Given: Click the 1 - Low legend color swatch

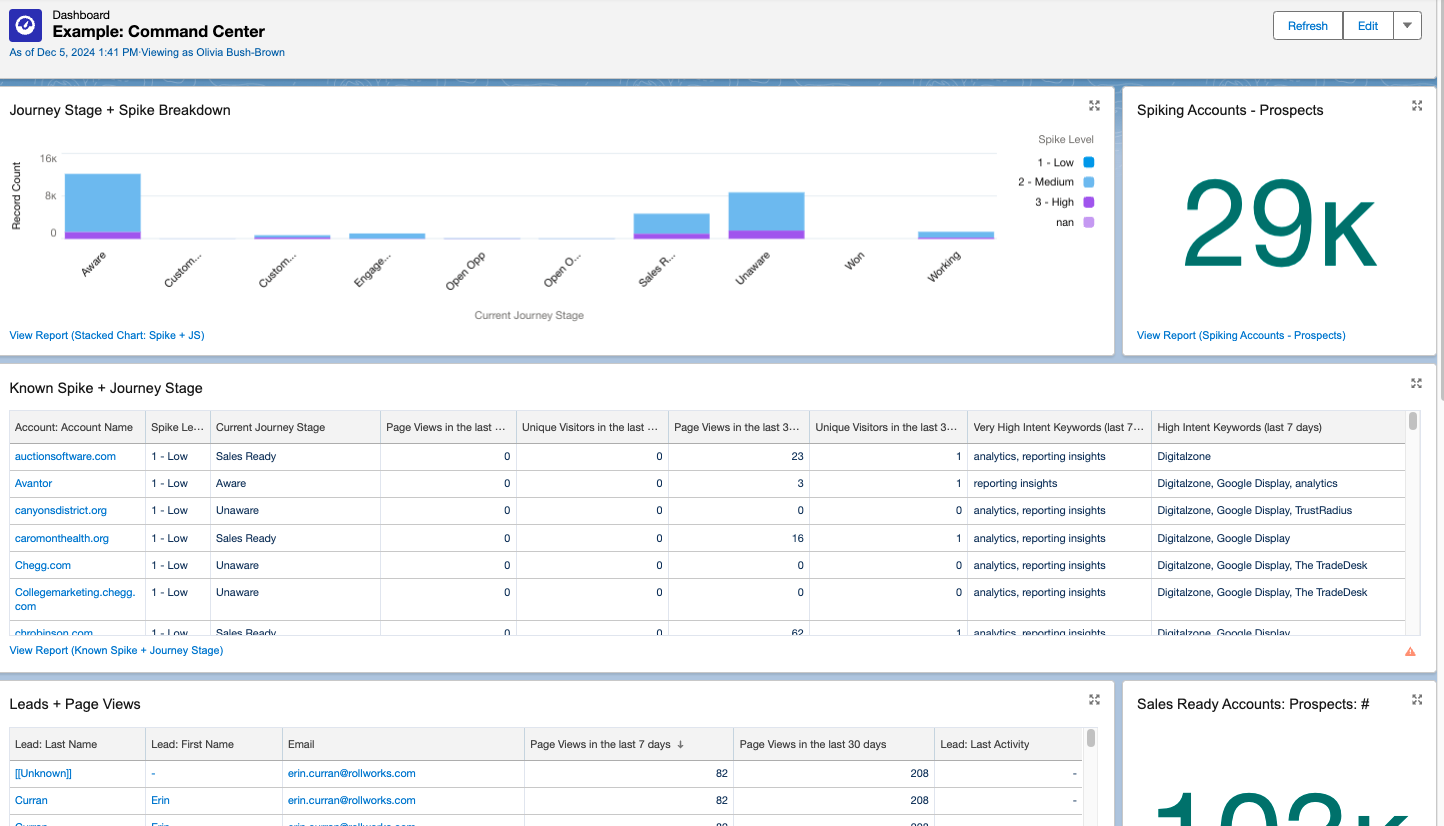Looking at the screenshot, I should point(1088,162).
